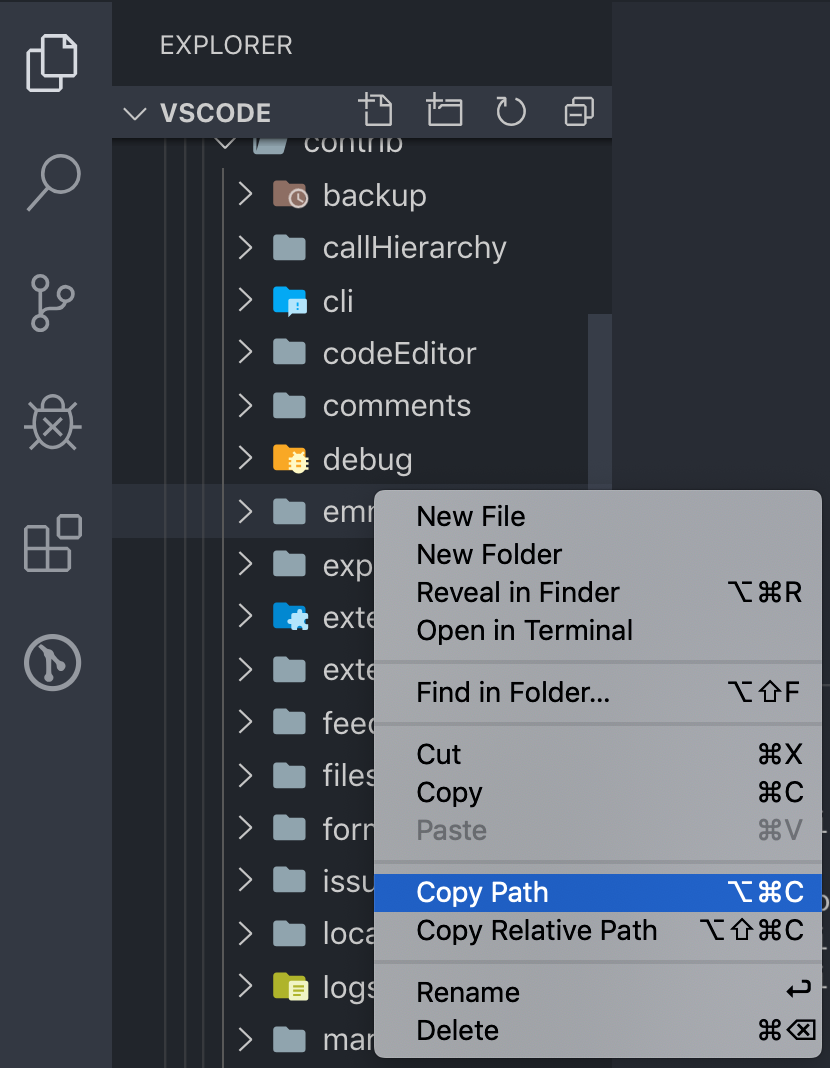The image size is (830, 1068).
Task: Expand the backup folder chevron
Action: [x=246, y=194]
